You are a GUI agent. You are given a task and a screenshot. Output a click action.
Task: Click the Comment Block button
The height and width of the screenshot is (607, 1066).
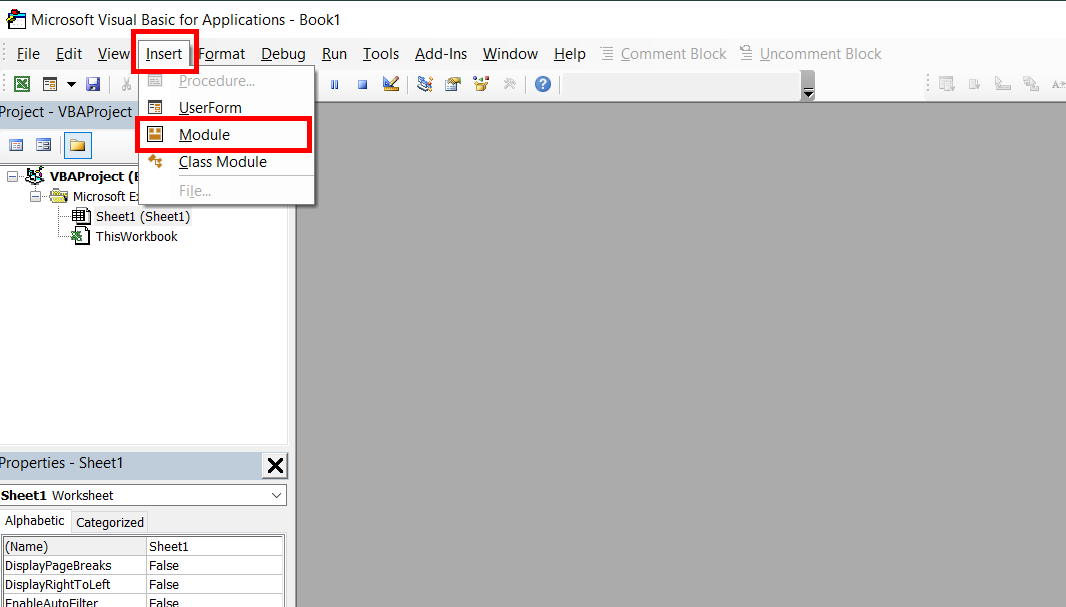click(664, 54)
